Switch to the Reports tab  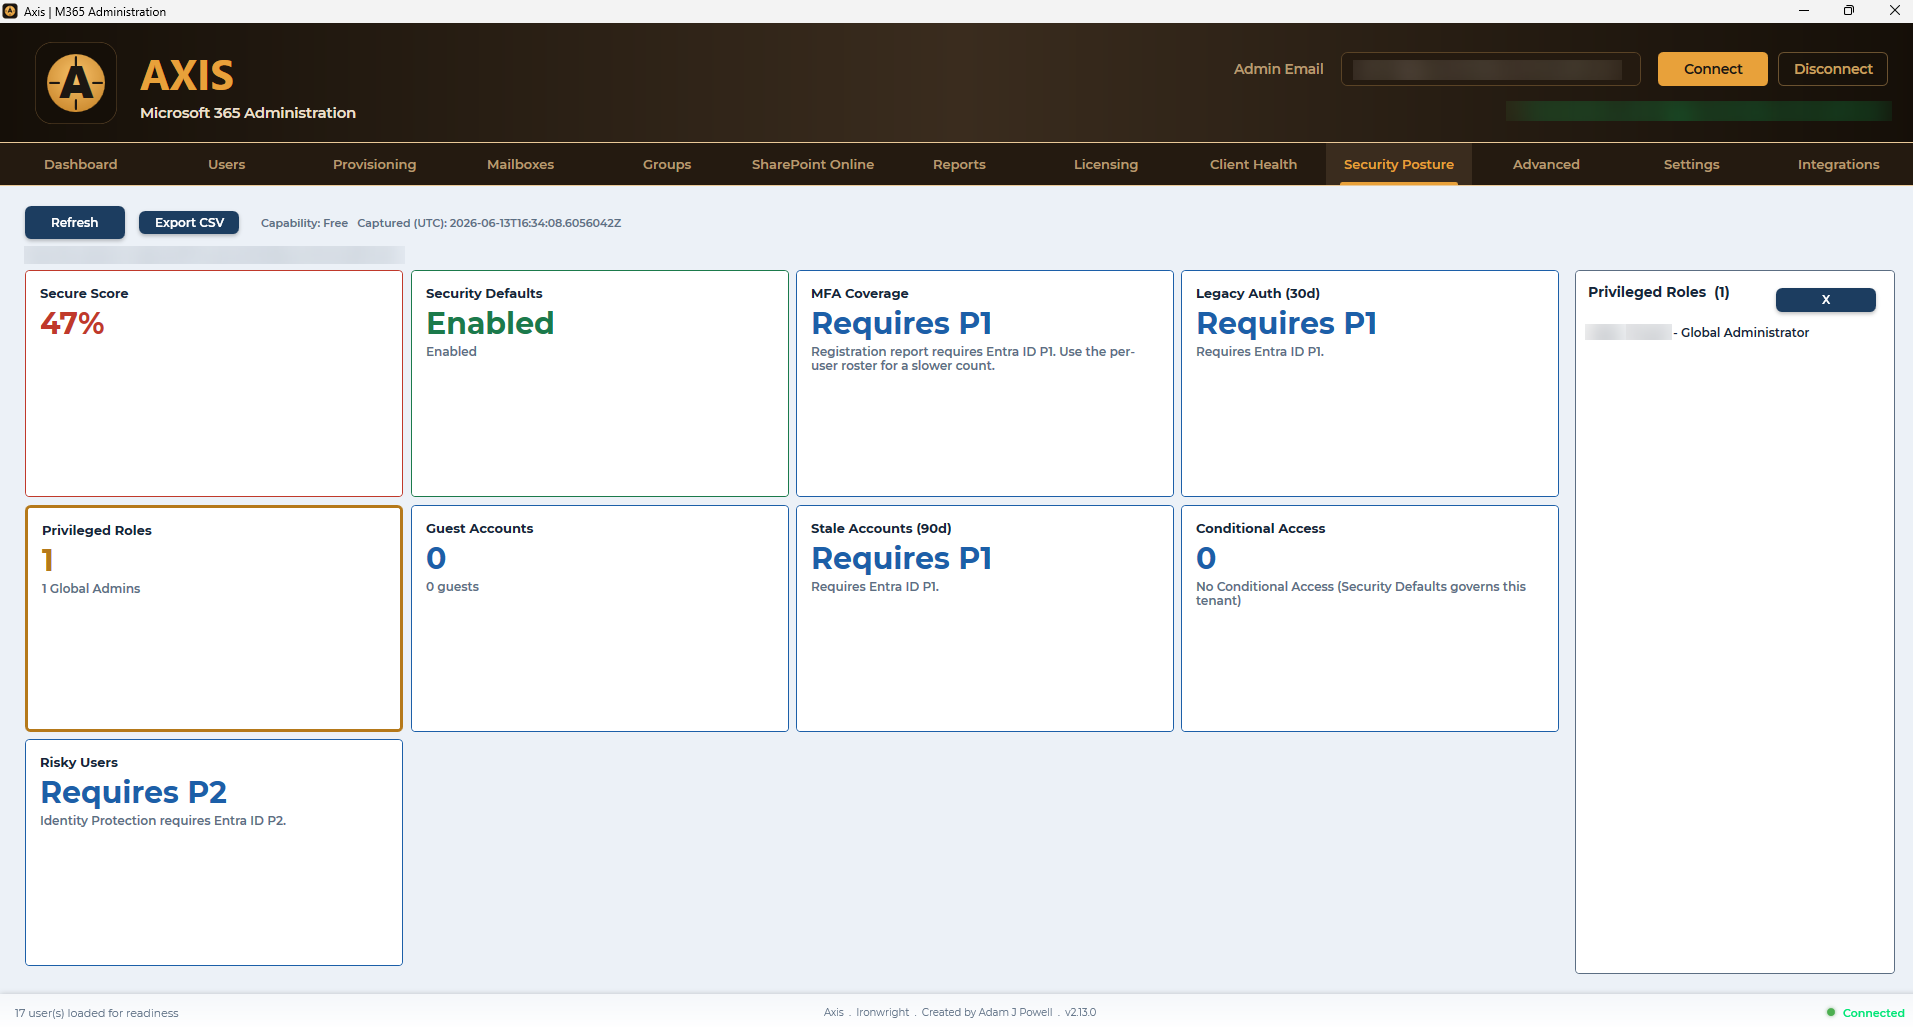(959, 164)
